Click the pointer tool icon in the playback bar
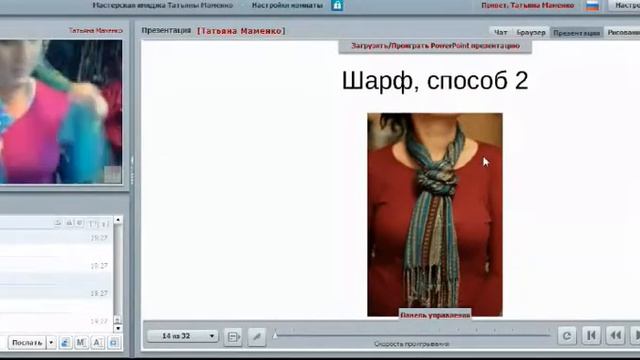The image size is (640, 360). point(257,337)
